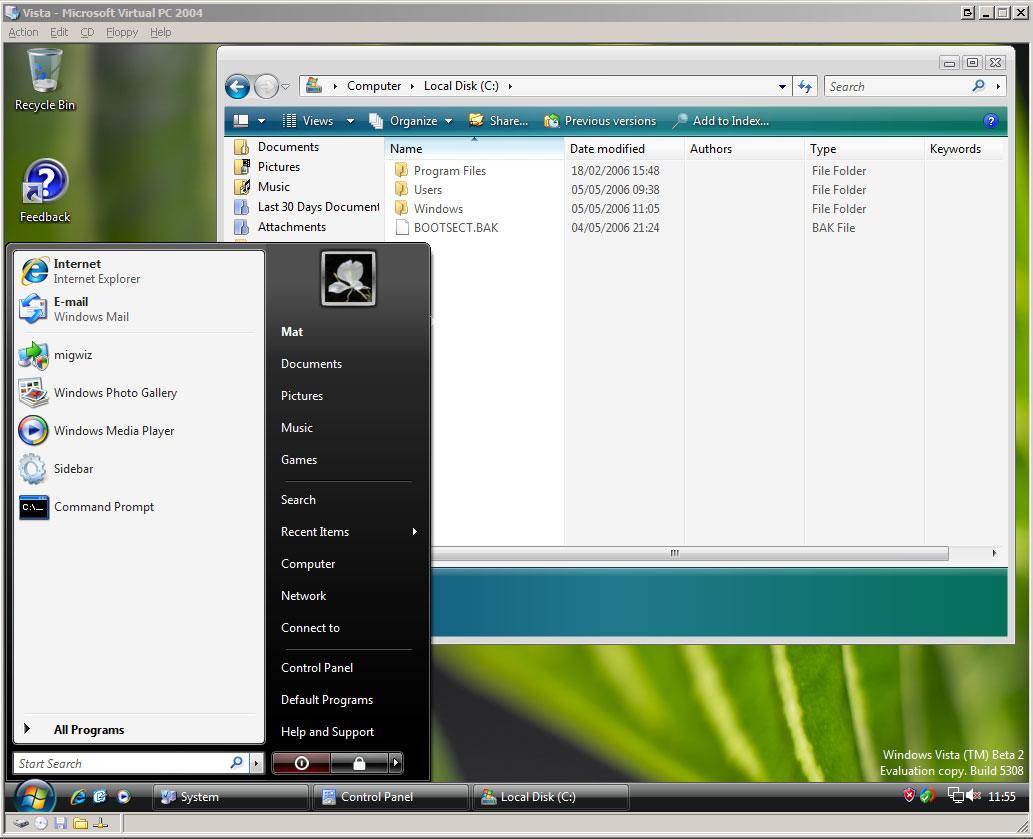Expand All Programs in the Start menu
This screenshot has height=839, width=1033.
(88, 730)
